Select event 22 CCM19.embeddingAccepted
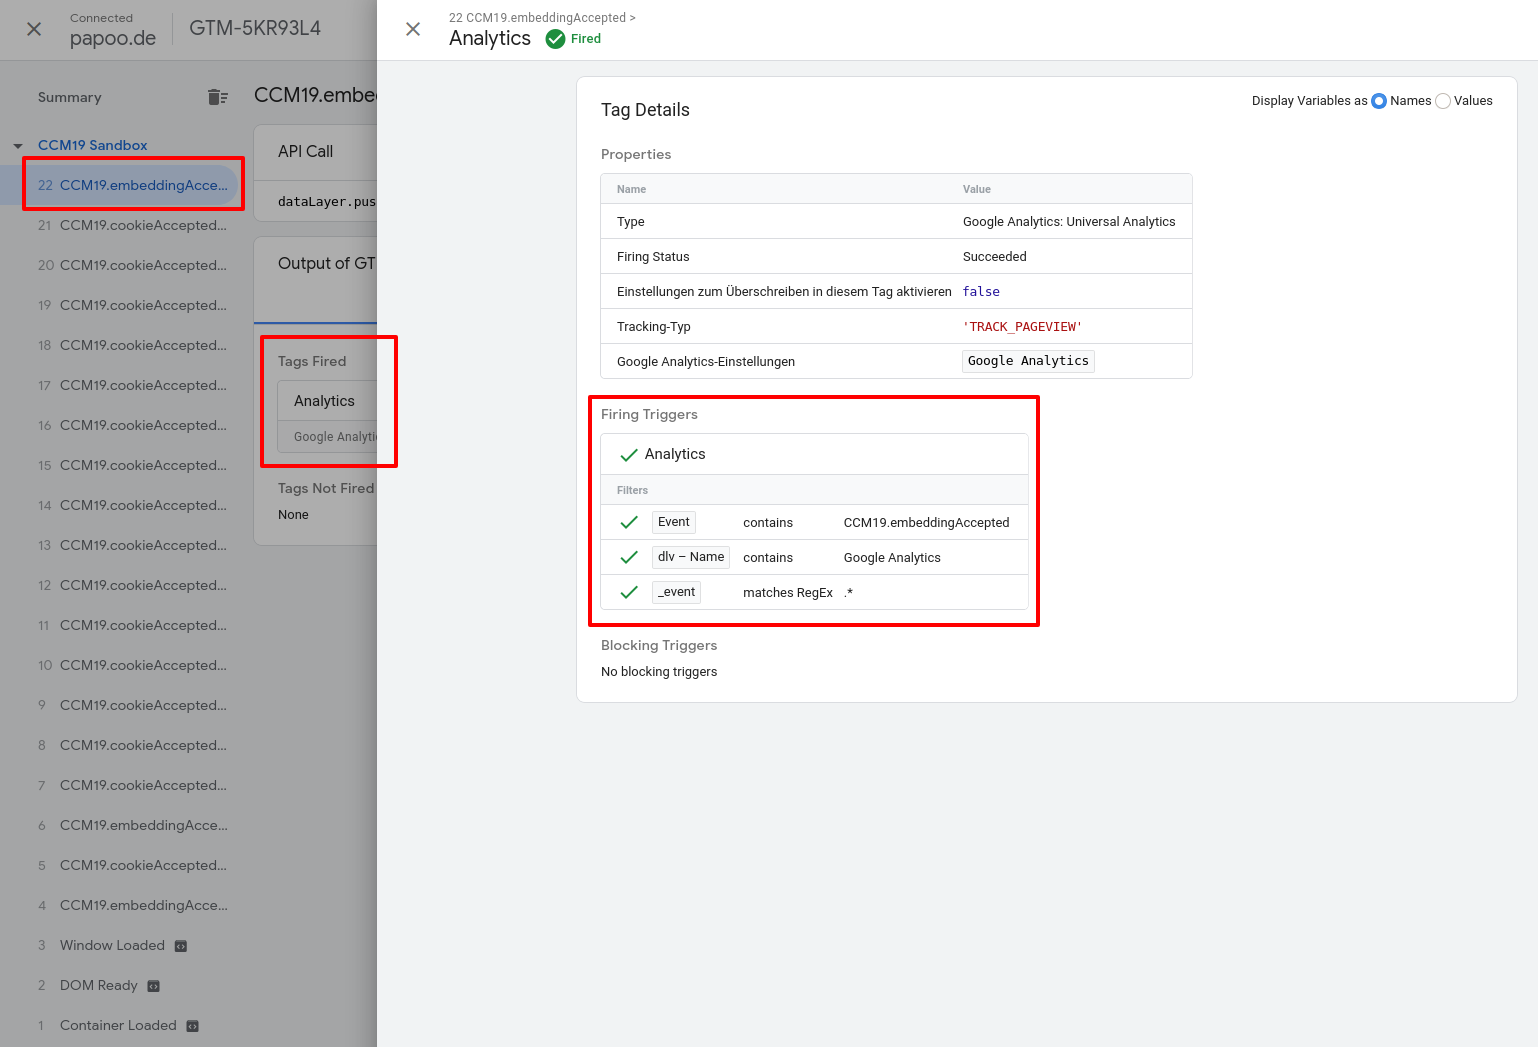This screenshot has width=1538, height=1047. point(133,185)
